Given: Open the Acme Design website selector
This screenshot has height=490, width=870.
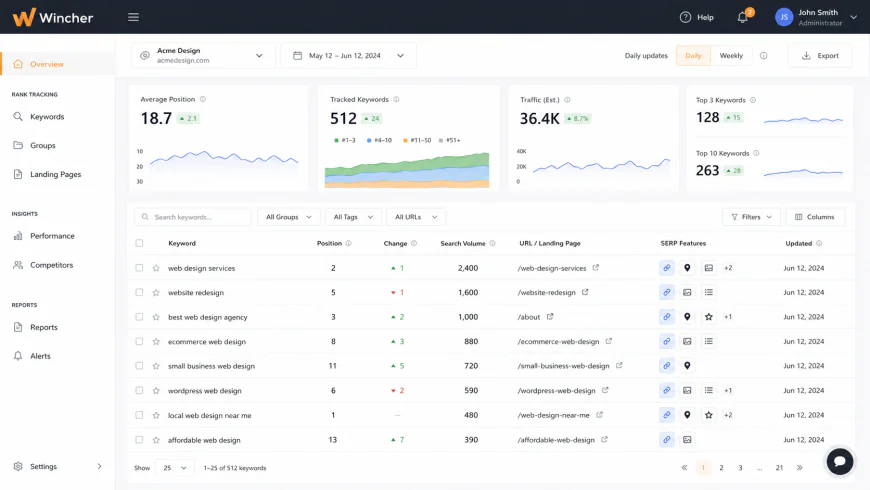Looking at the screenshot, I should (203, 55).
